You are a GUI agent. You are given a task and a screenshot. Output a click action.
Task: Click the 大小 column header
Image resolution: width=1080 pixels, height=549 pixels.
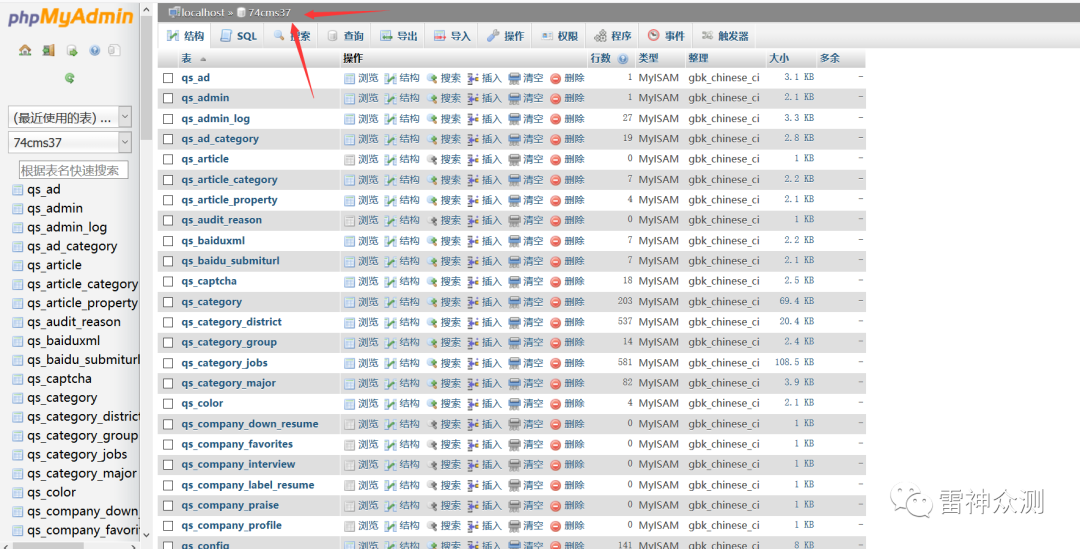click(779, 59)
